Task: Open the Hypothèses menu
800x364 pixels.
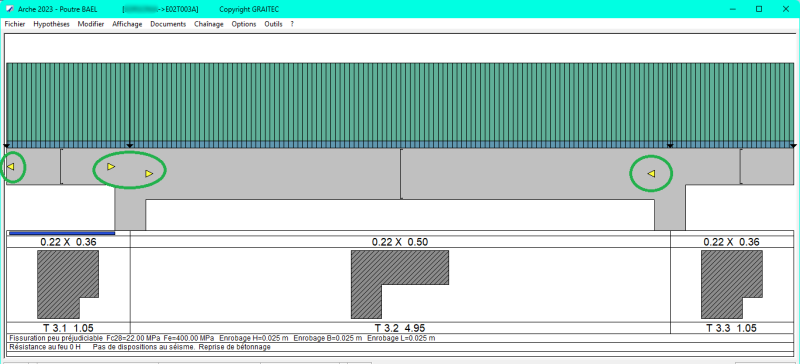Action: (x=52, y=24)
